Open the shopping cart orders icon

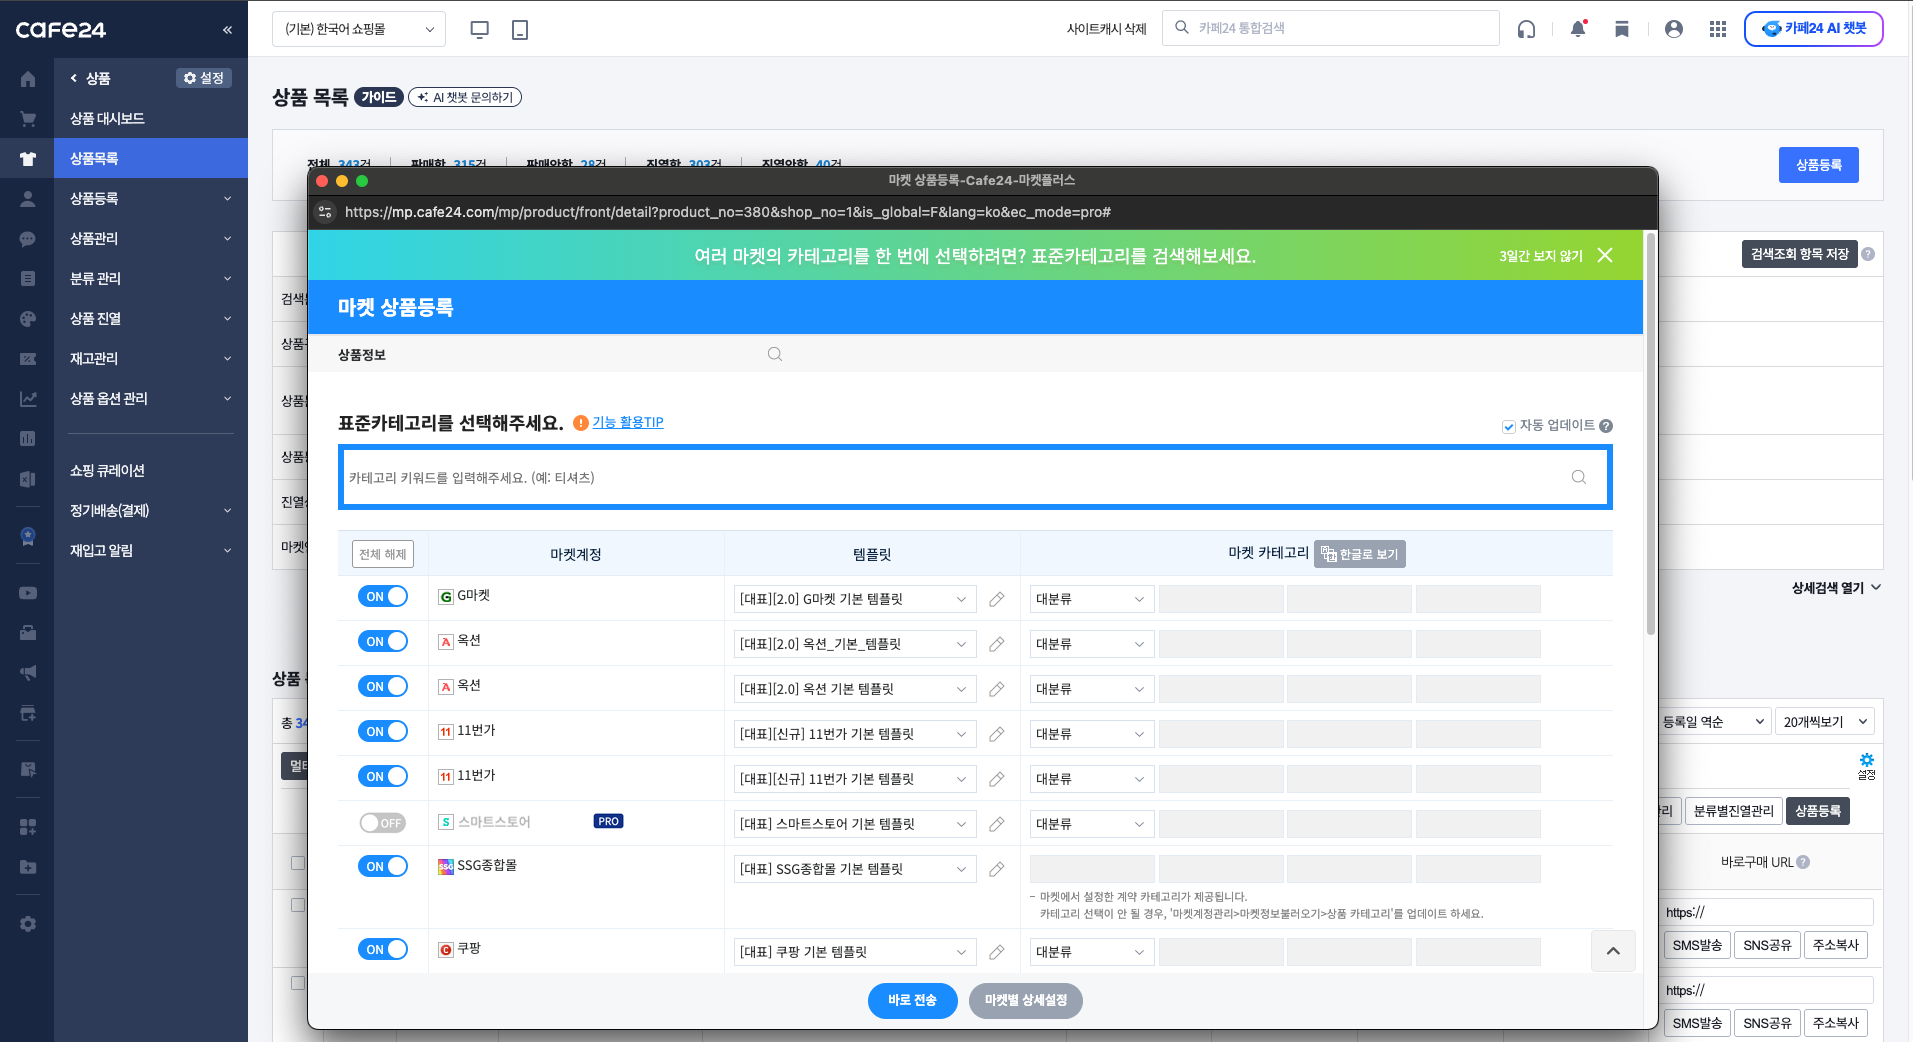coord(28,119)
